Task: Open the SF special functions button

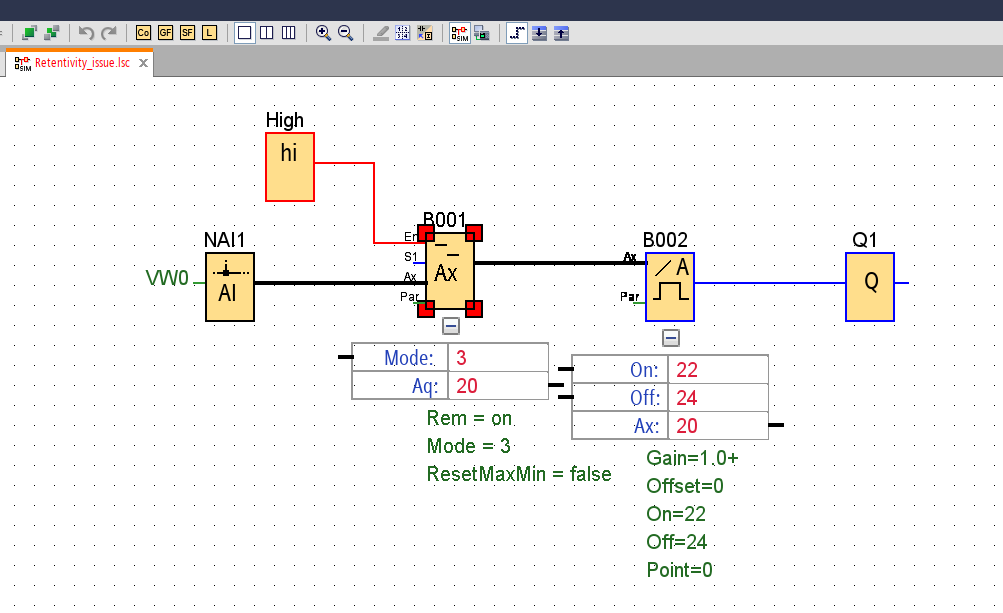Action: coord(187,33)
